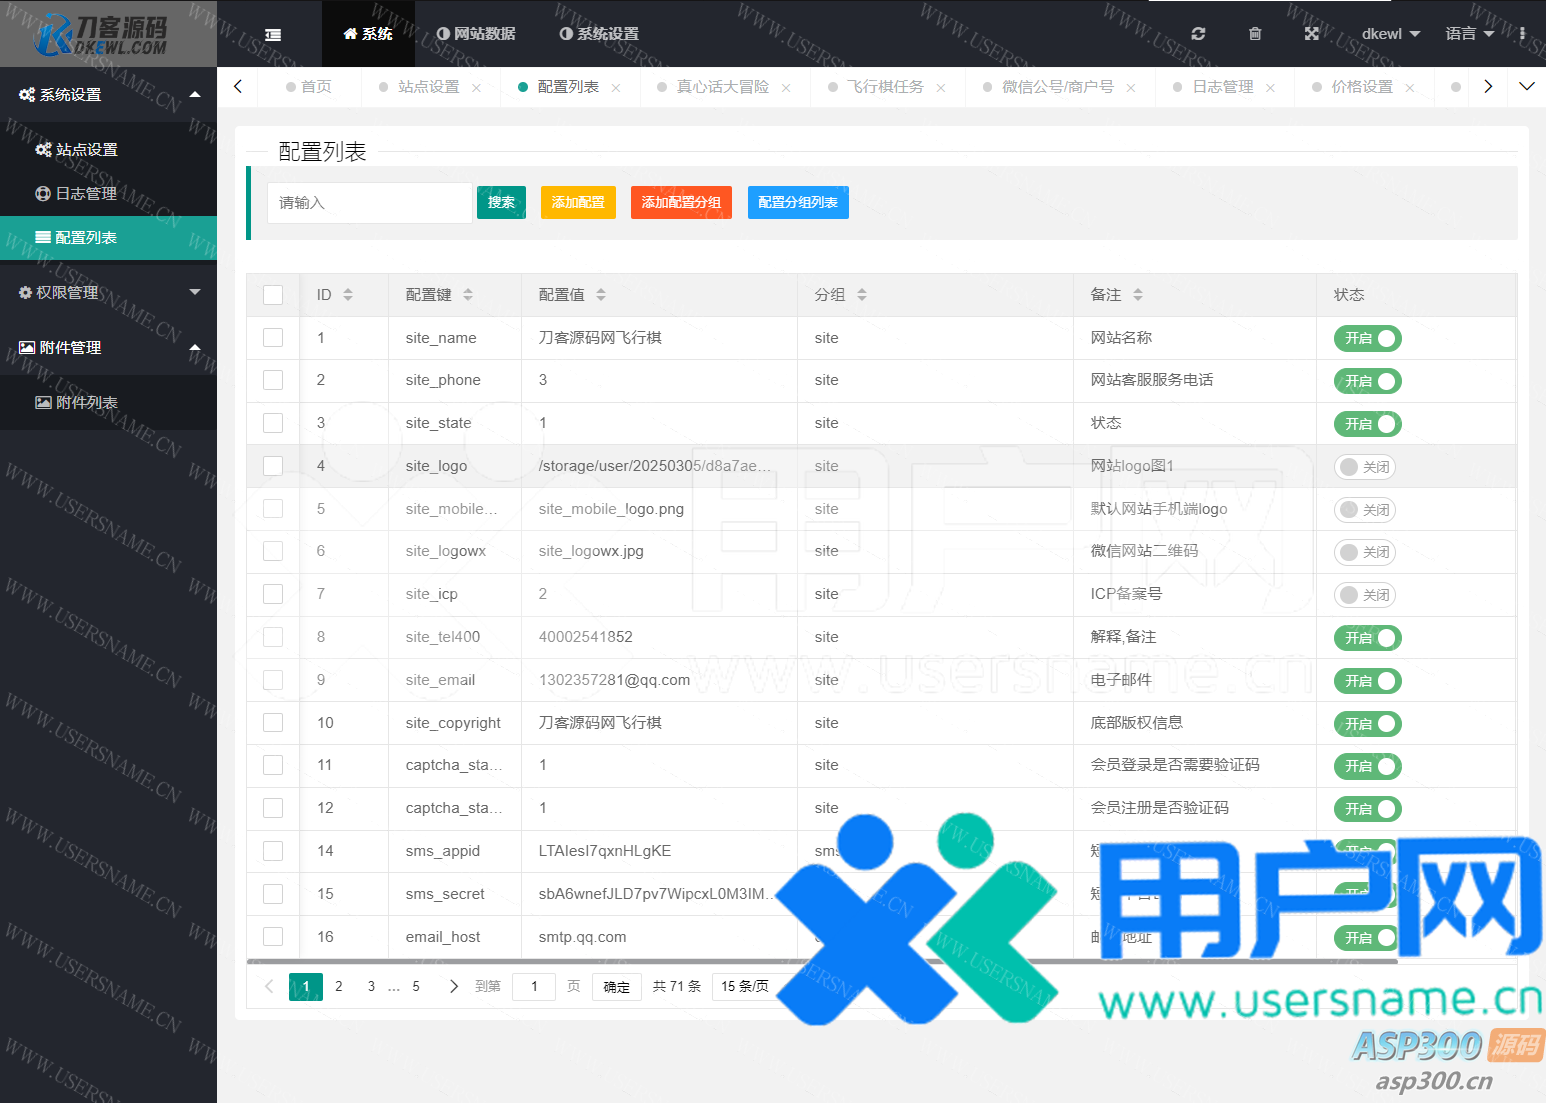The height and width of the screenshot is (1103, 1546).
Task: Open 站点设置 in the sidebar
Action: (108, 150)
